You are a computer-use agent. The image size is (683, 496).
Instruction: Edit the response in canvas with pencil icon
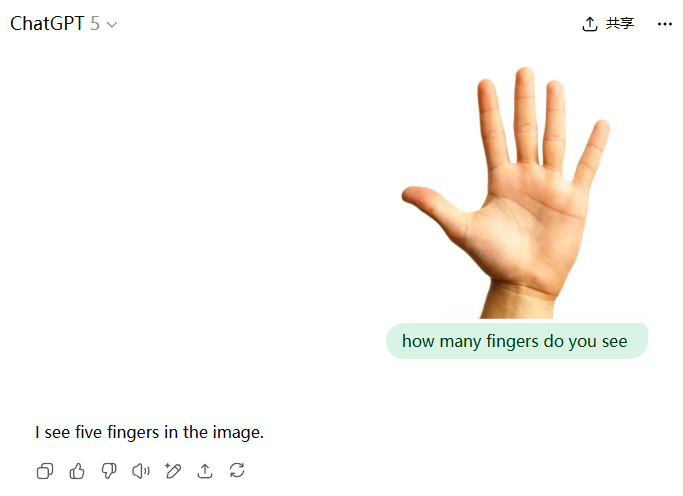173,471
